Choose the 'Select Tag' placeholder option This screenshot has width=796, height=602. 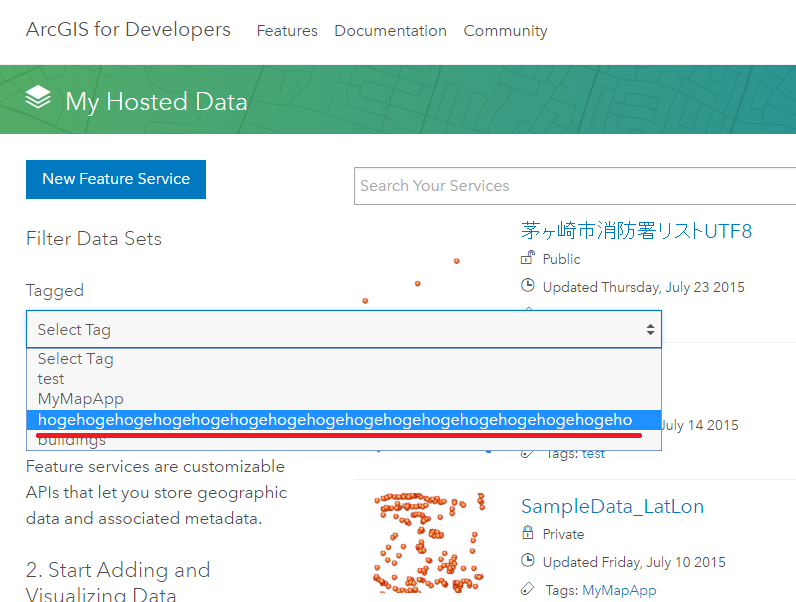(x=344, y=359)
